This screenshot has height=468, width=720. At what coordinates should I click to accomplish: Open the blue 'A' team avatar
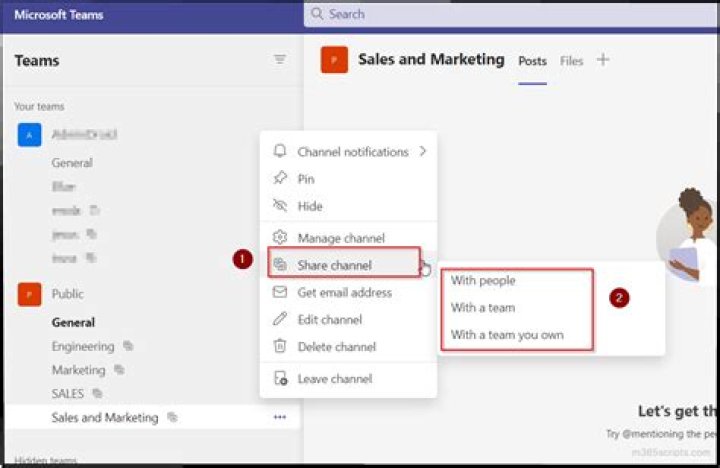coord(29,135)
